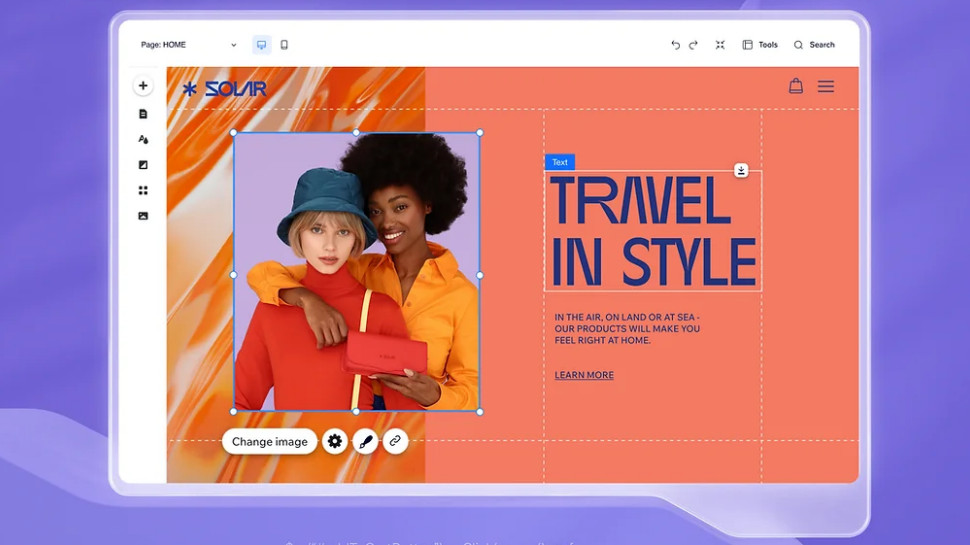
Task: Click the Redo arrow
Action: [693, 45]
